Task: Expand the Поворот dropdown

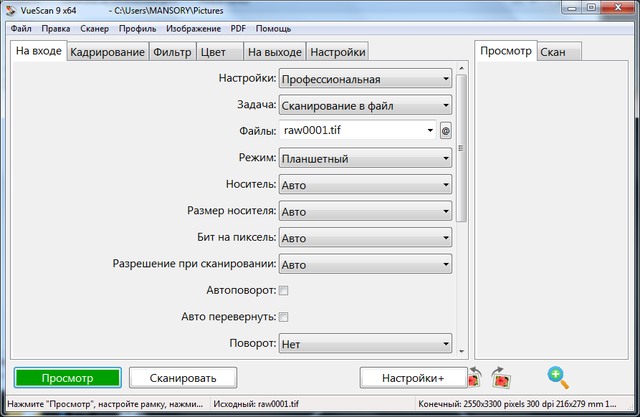Action: pyautogui.click(x=365, y=344)
